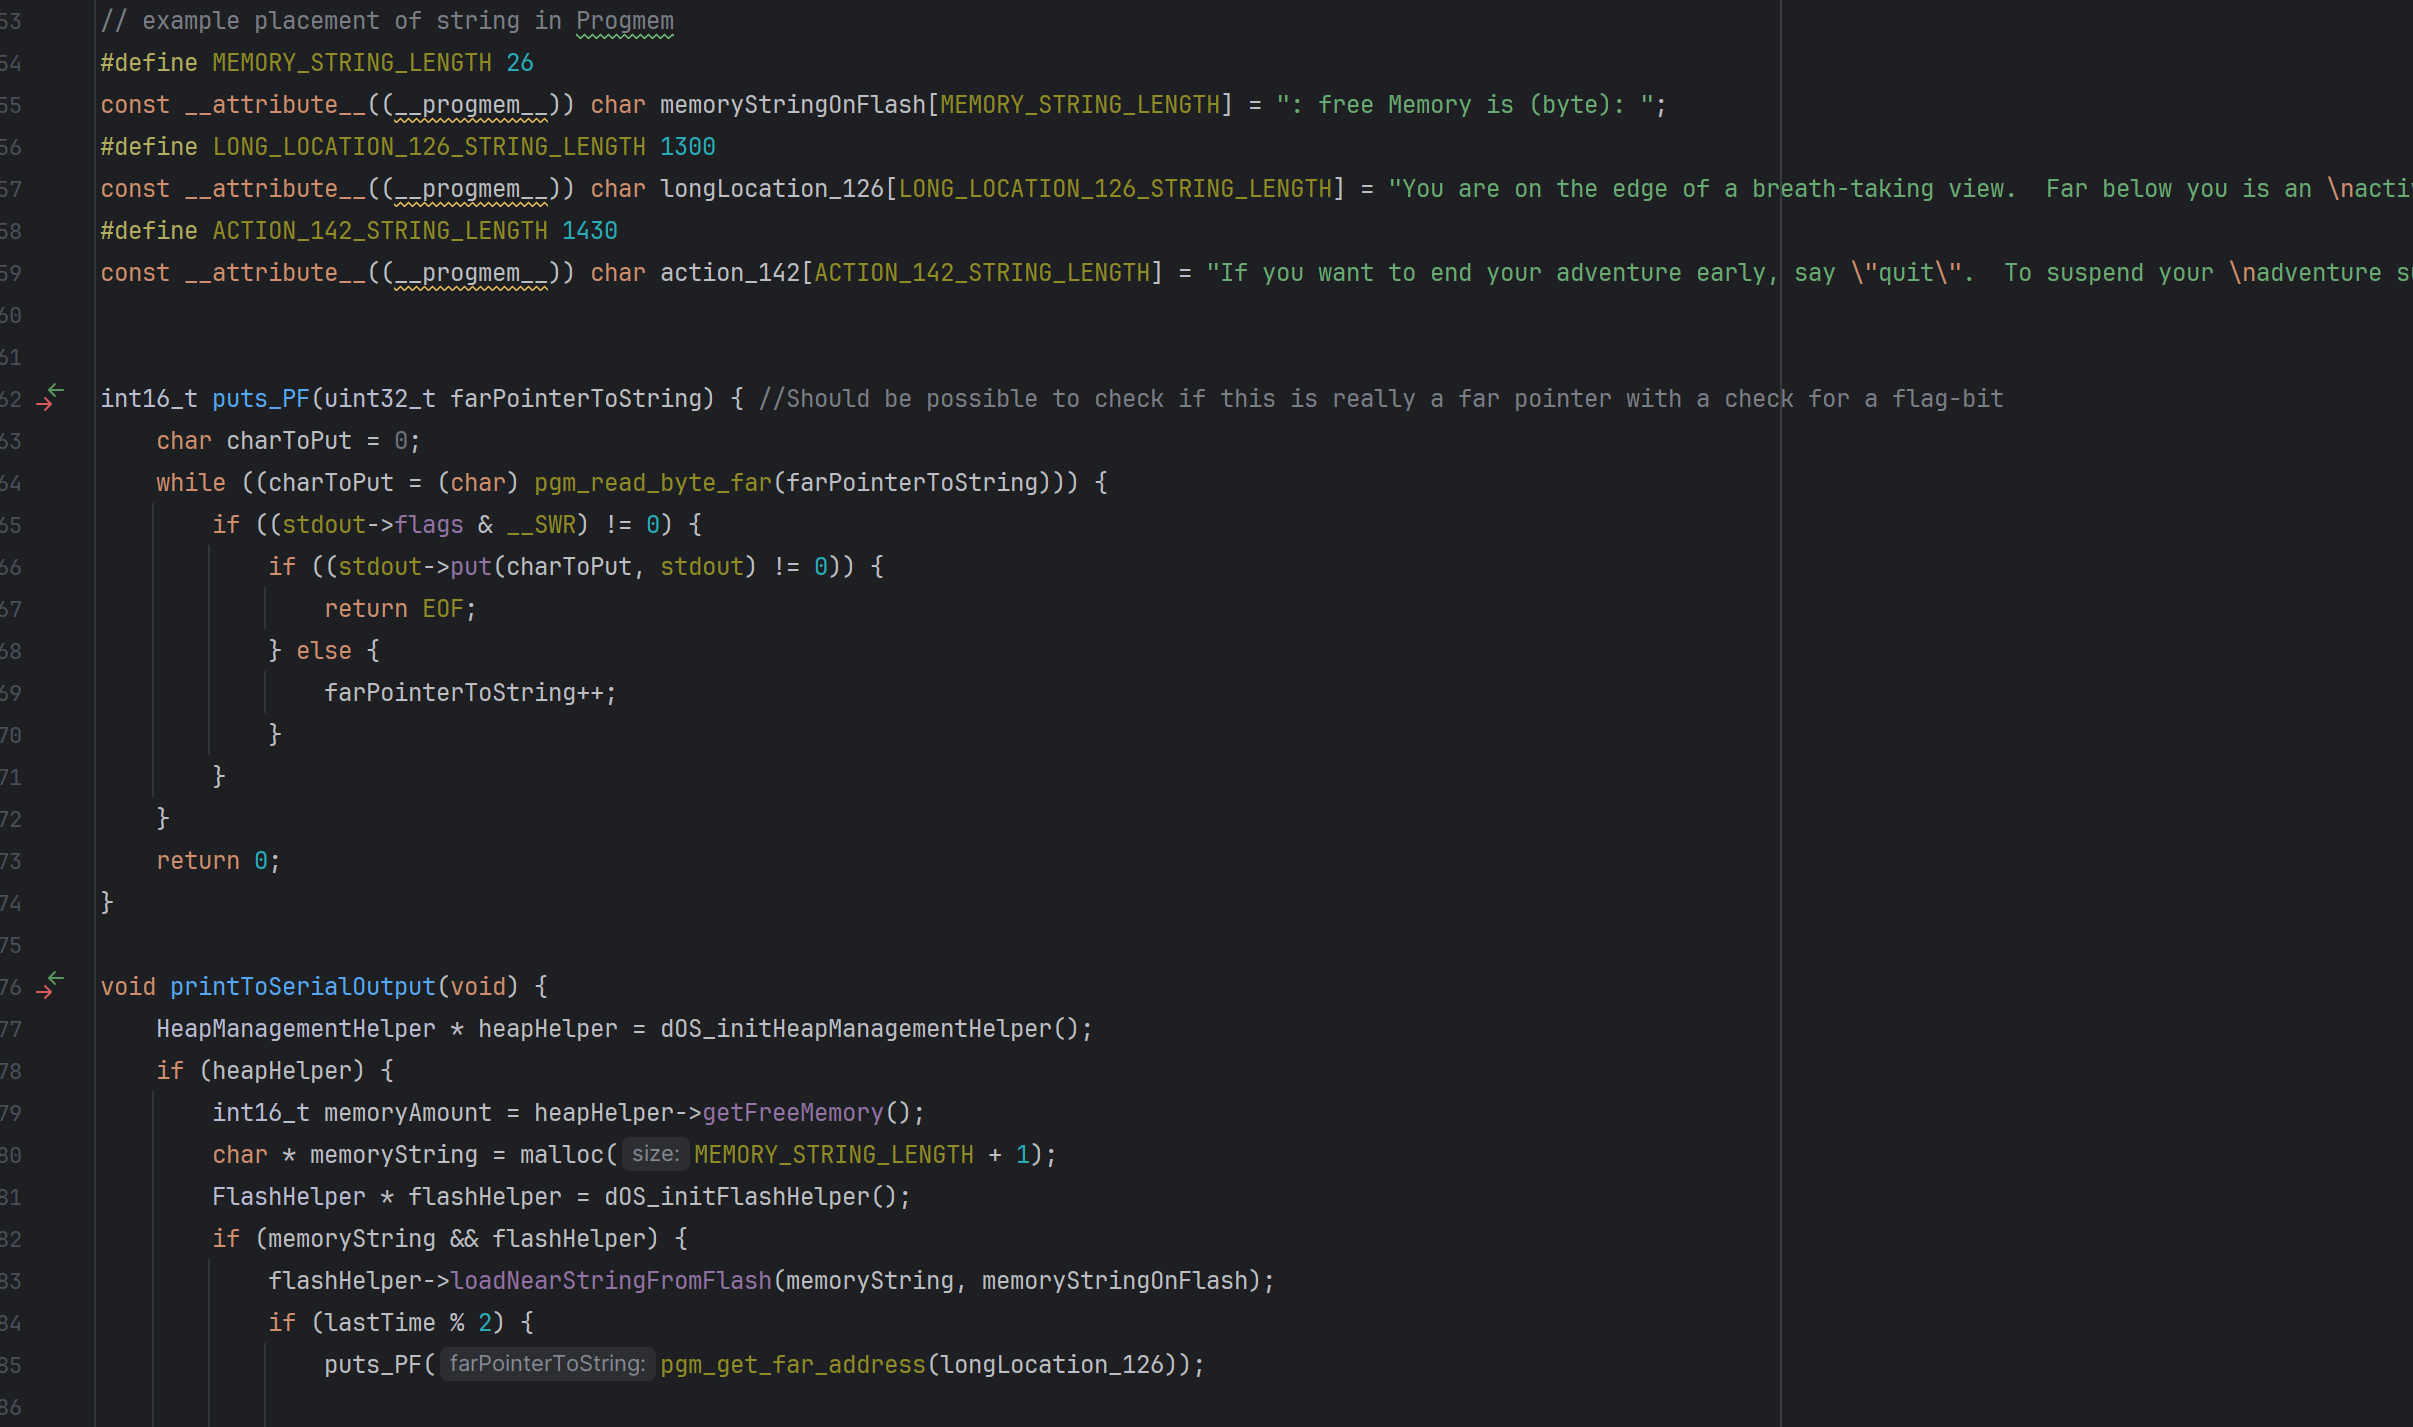The image size is (2413, 1427).
Task: Click the loadNearStringFromFlash method call
Action: click(610, 1280)
